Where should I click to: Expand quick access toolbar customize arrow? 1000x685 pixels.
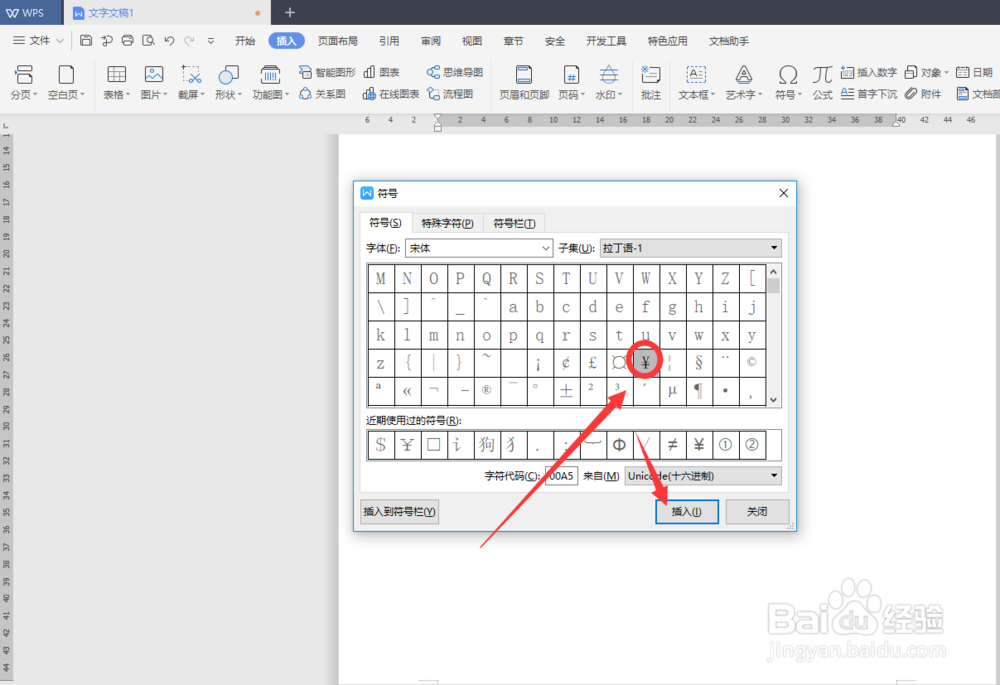click(x=210, y=41)
